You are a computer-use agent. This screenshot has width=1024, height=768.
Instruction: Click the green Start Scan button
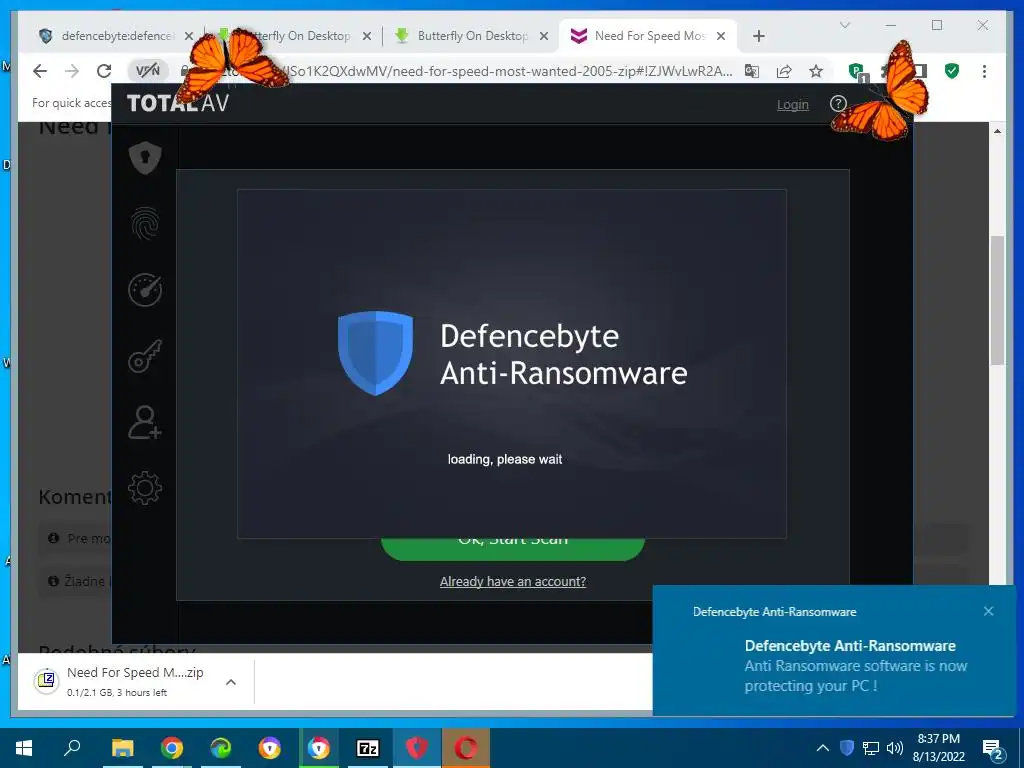click(513, 549)
